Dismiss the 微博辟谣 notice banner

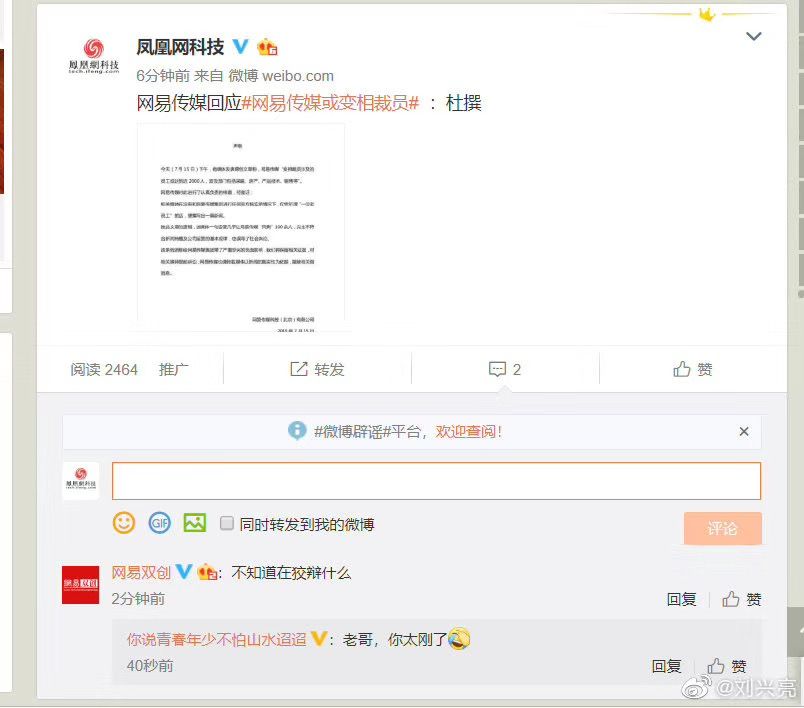pyautogui.click(x=744, y=432)
